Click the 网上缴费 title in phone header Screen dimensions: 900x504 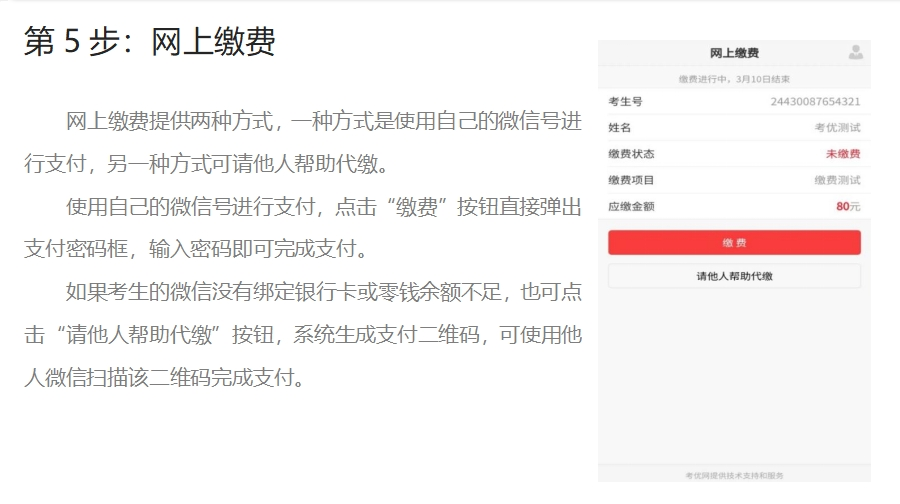734,53
